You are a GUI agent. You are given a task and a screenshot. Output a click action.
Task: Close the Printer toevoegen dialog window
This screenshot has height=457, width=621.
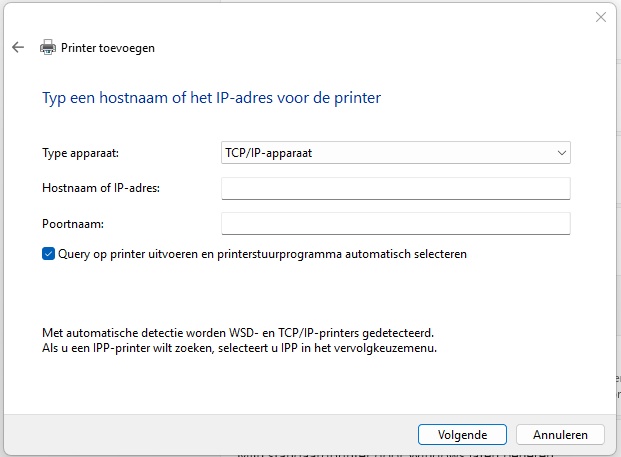601,17
